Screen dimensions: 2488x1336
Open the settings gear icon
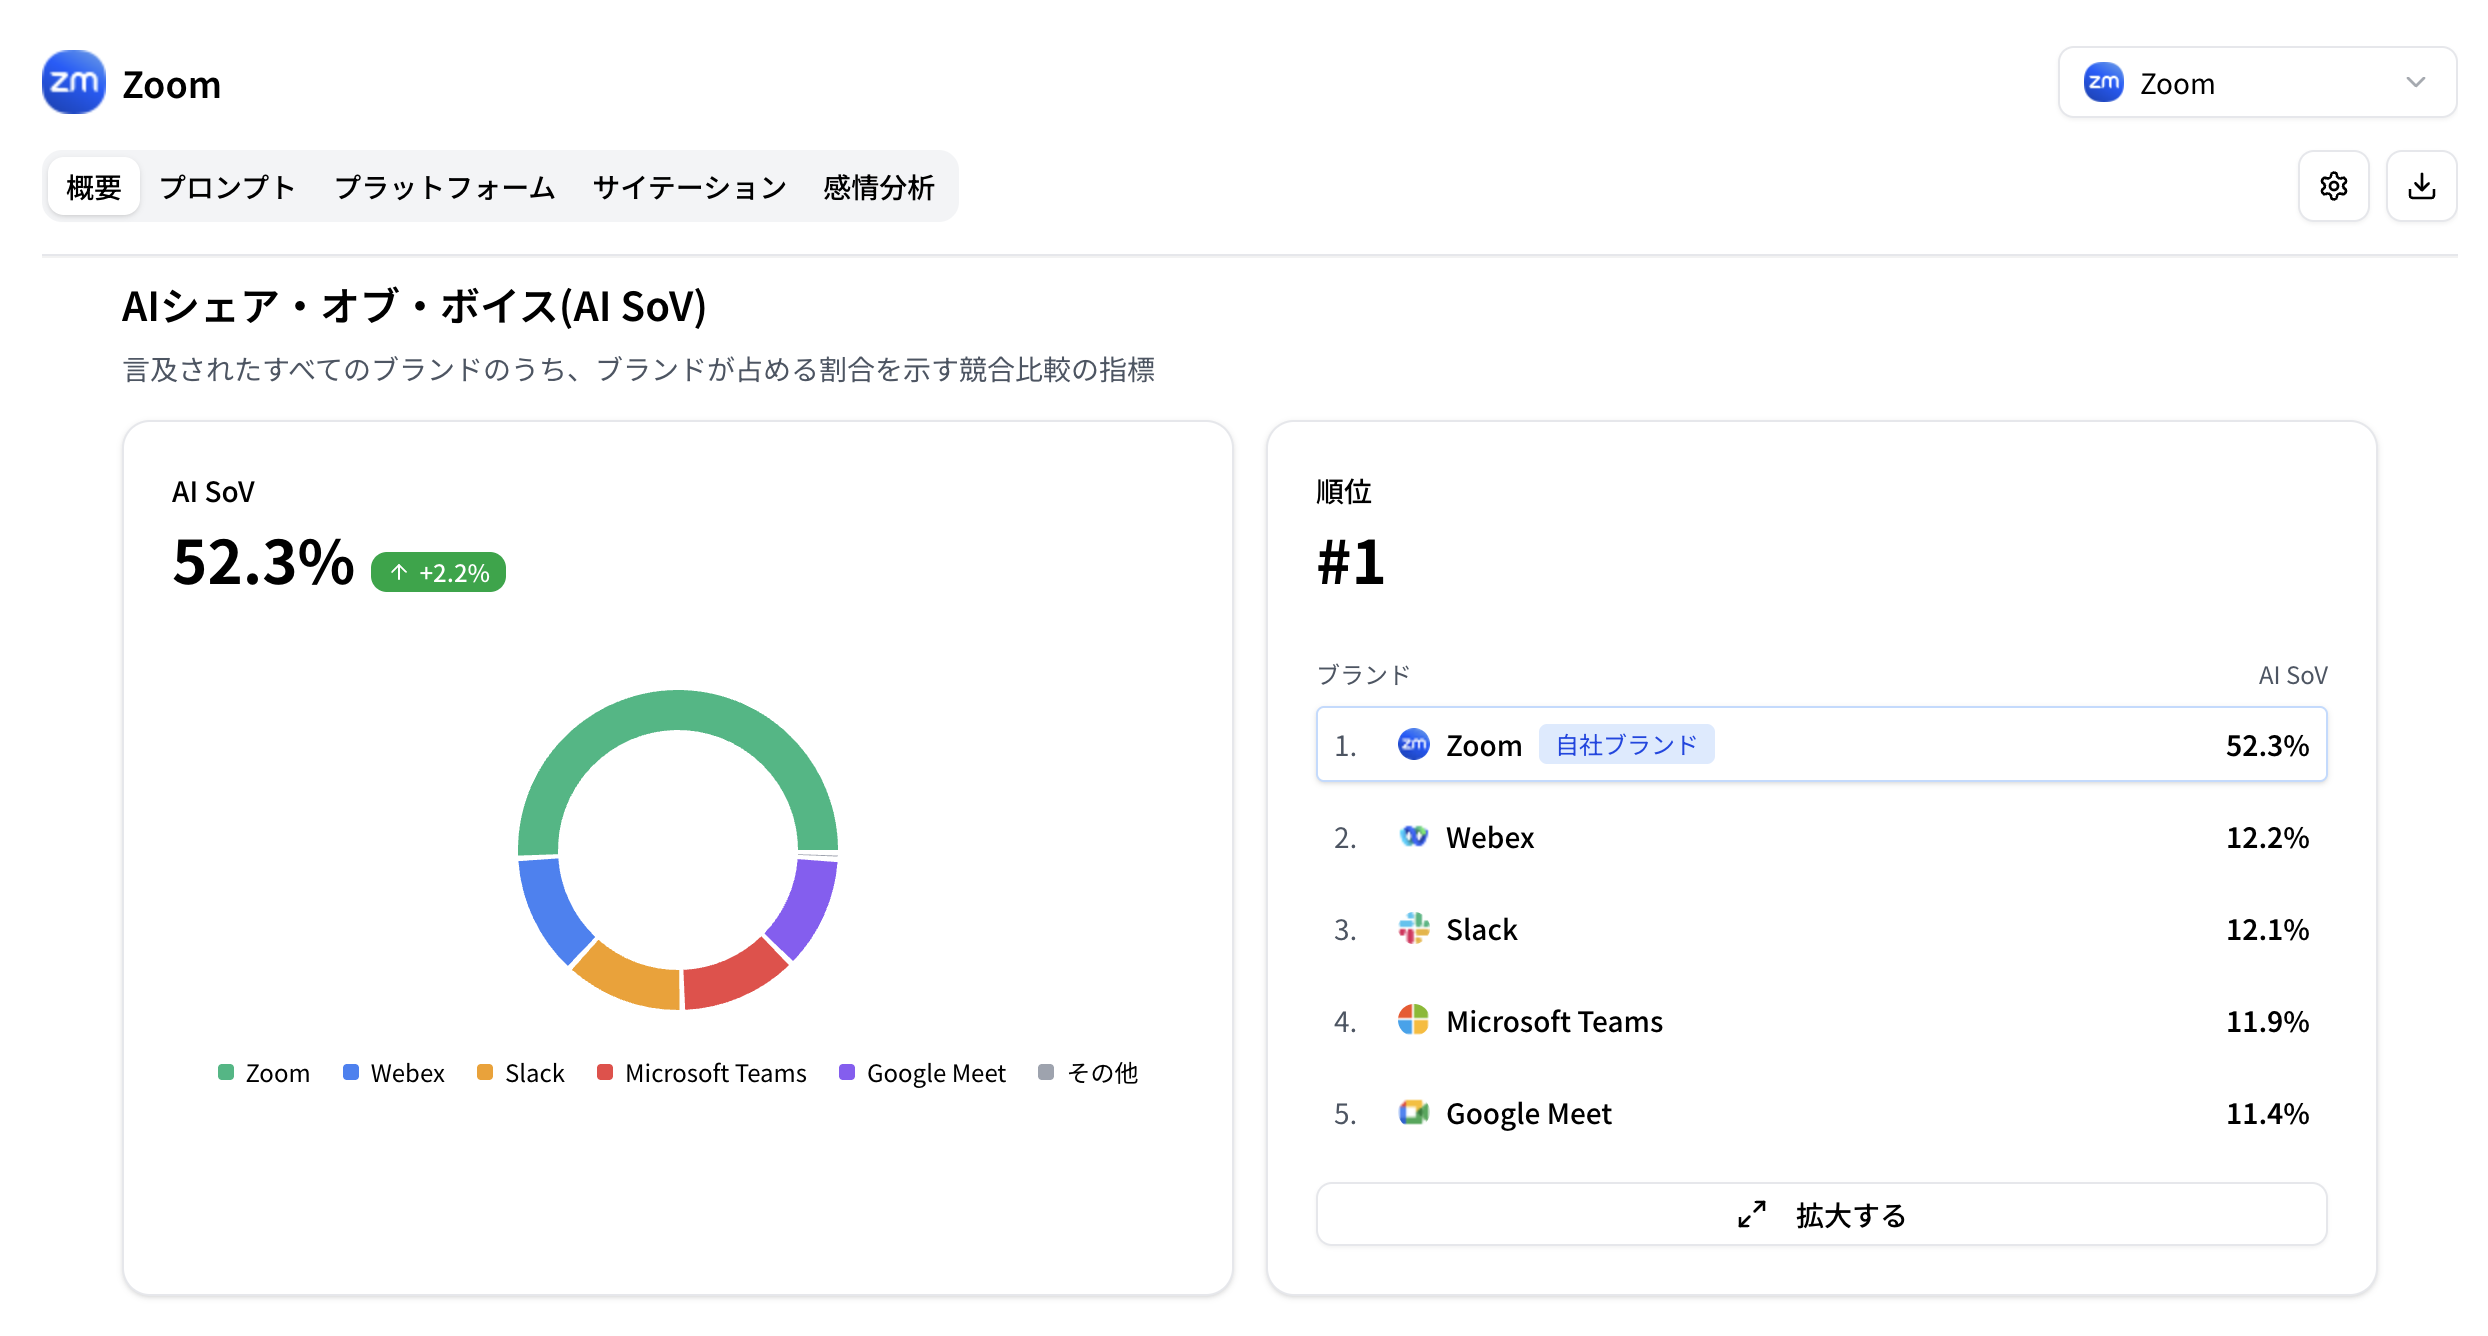pyautogui.click(x=2333, y=186)
